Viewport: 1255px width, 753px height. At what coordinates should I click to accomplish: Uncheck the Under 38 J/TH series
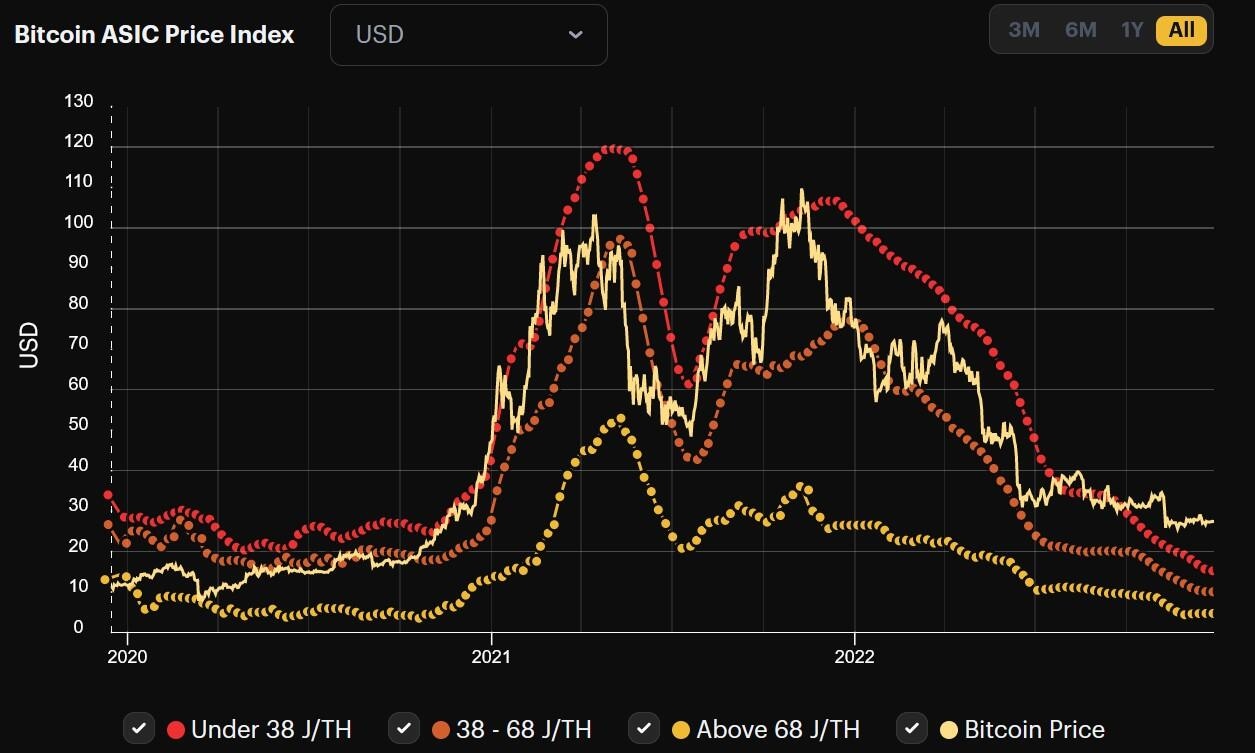(x=139, y=729)
